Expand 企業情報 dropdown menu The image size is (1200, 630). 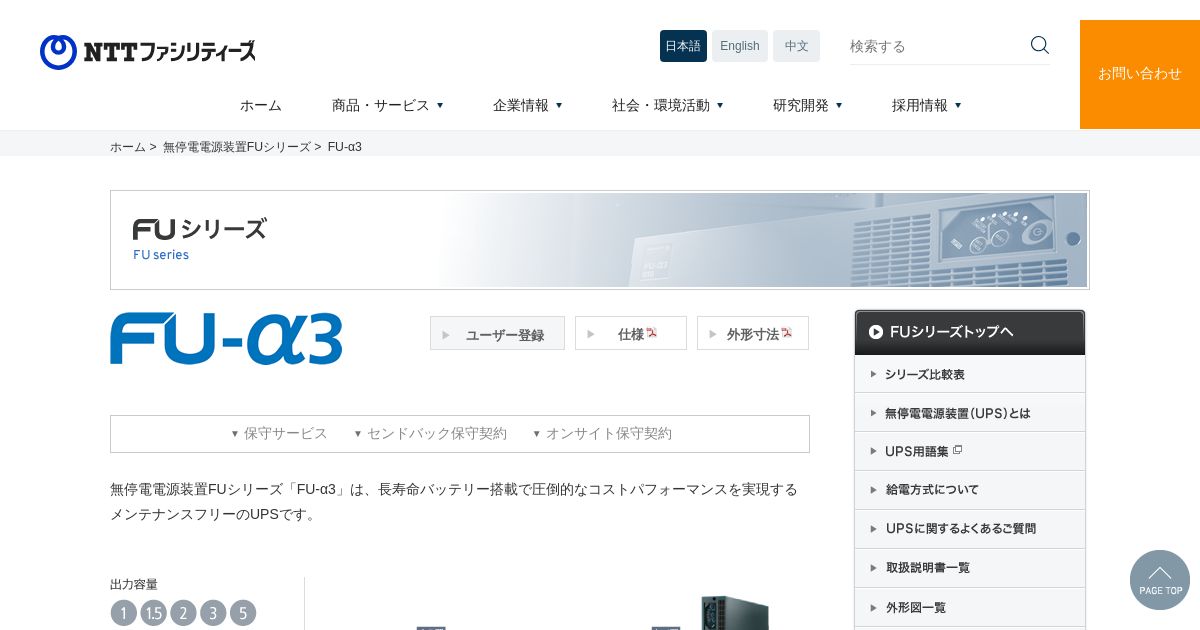click(528, 105)
